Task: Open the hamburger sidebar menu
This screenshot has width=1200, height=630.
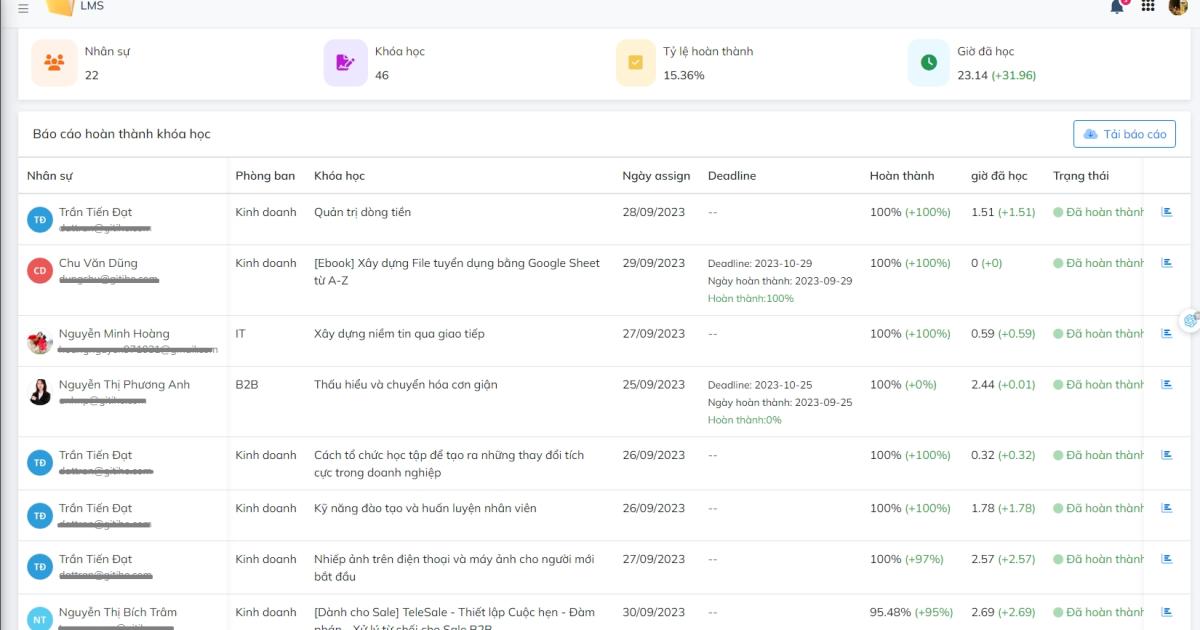Action: pos(23,8)
